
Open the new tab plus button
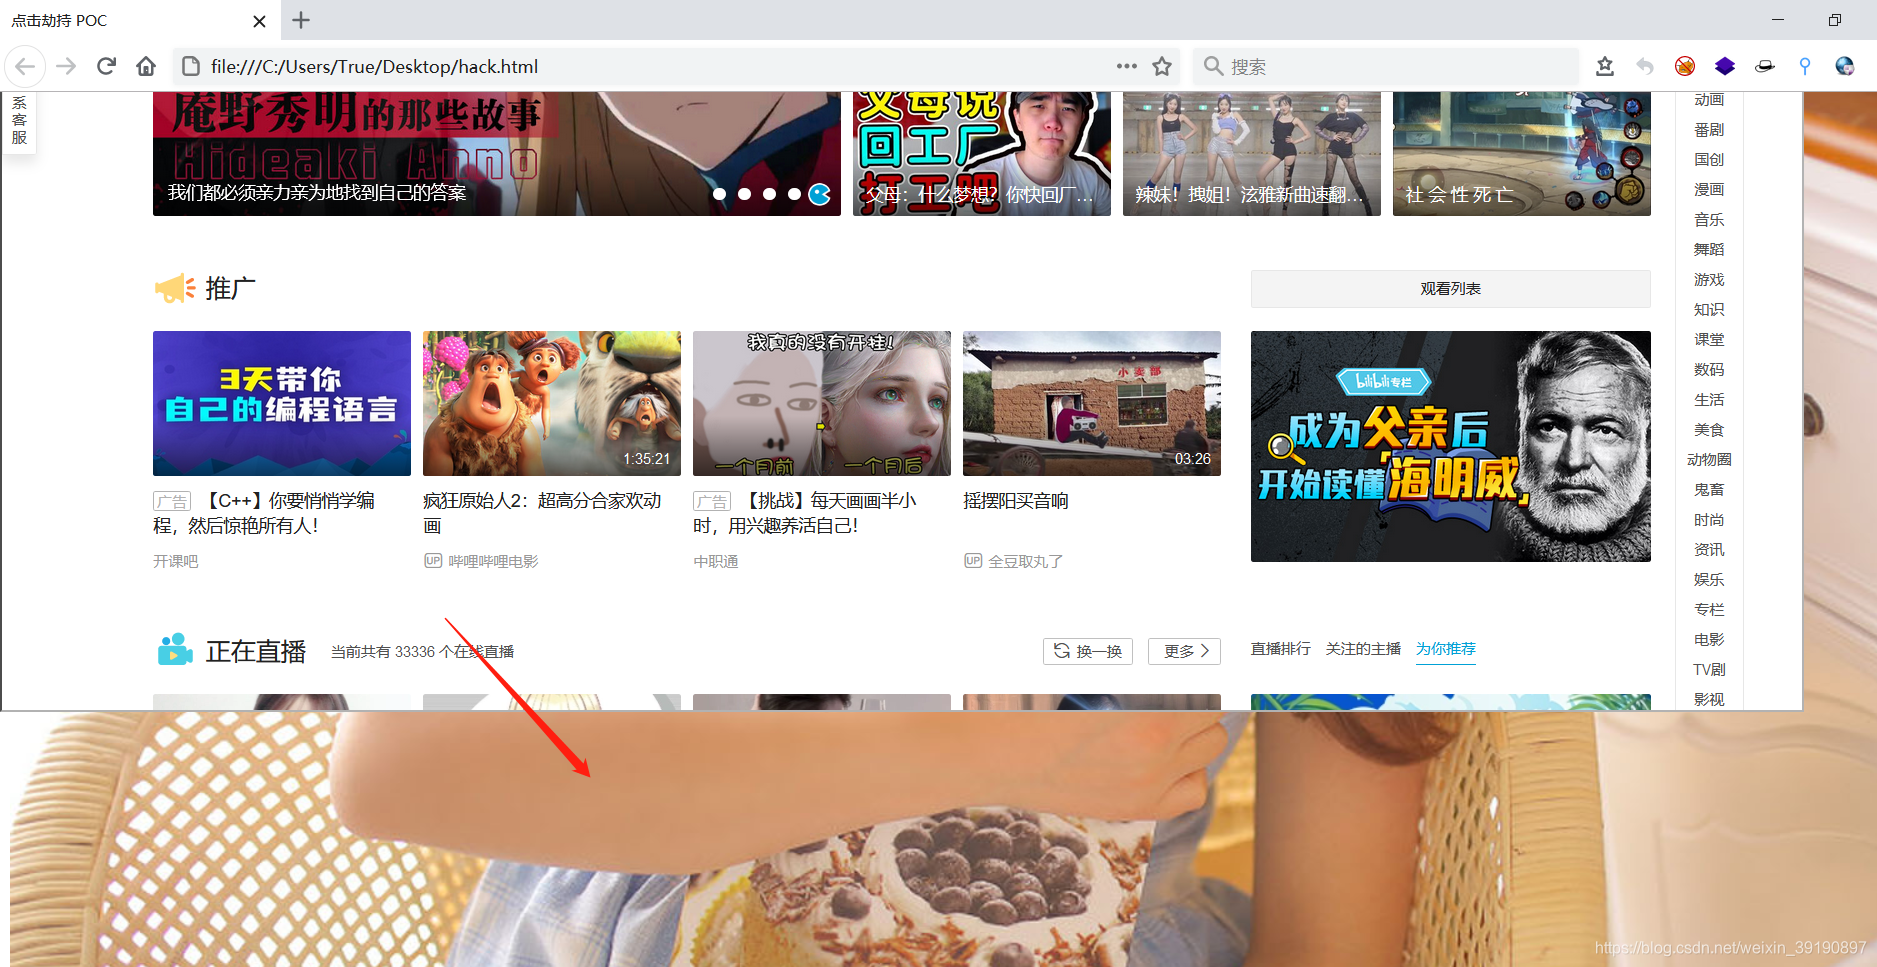[x=301, y=20]
